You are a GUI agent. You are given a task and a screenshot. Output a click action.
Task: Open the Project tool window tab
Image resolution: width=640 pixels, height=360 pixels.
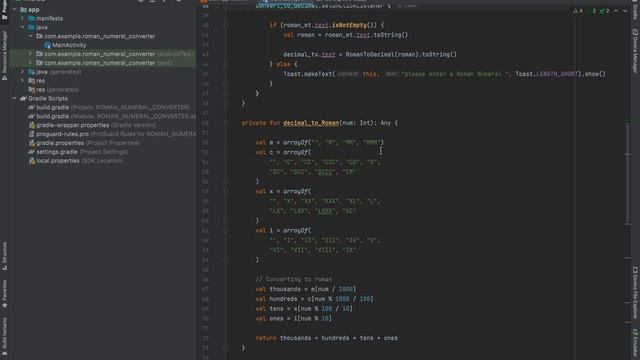pos(4,10)
